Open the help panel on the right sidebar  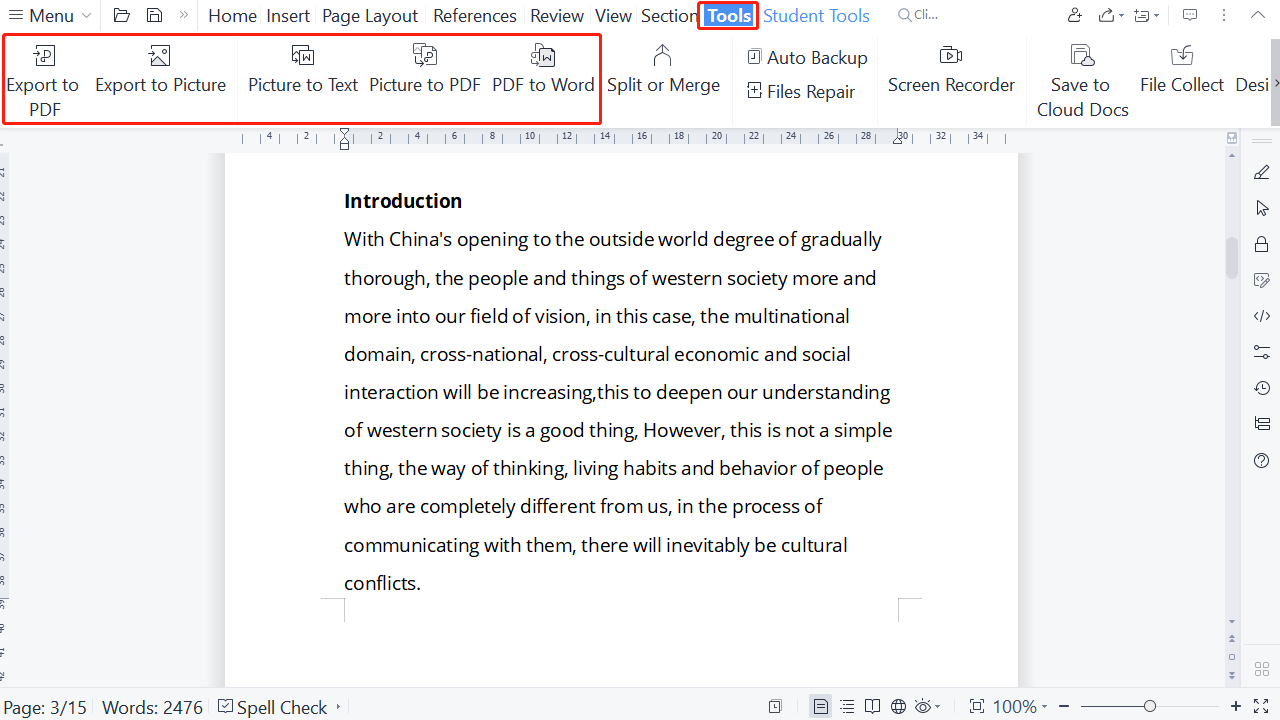[1261, 460]
